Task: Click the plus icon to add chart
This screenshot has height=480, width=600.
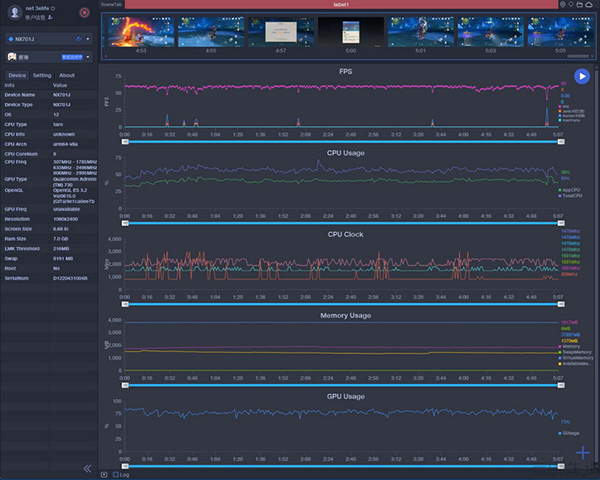Action: (584, 452)
